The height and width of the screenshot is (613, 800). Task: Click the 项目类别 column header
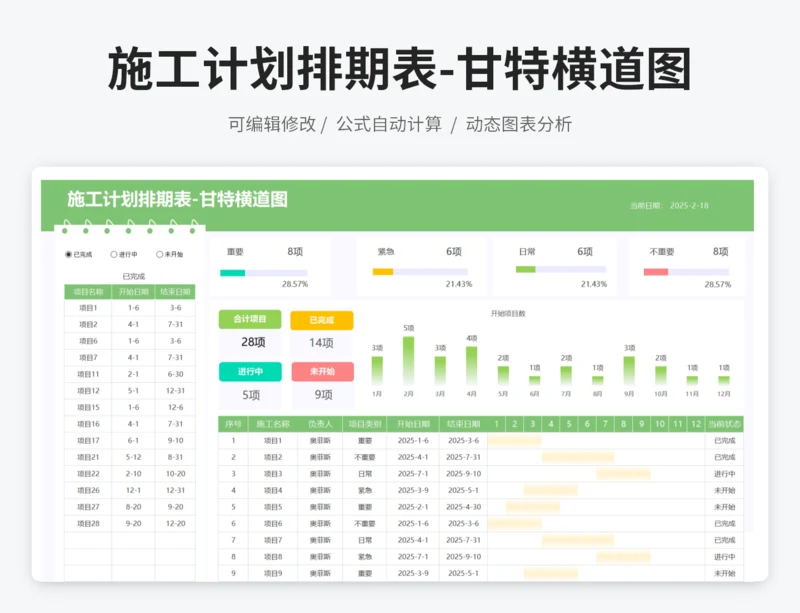click(365, 424)
